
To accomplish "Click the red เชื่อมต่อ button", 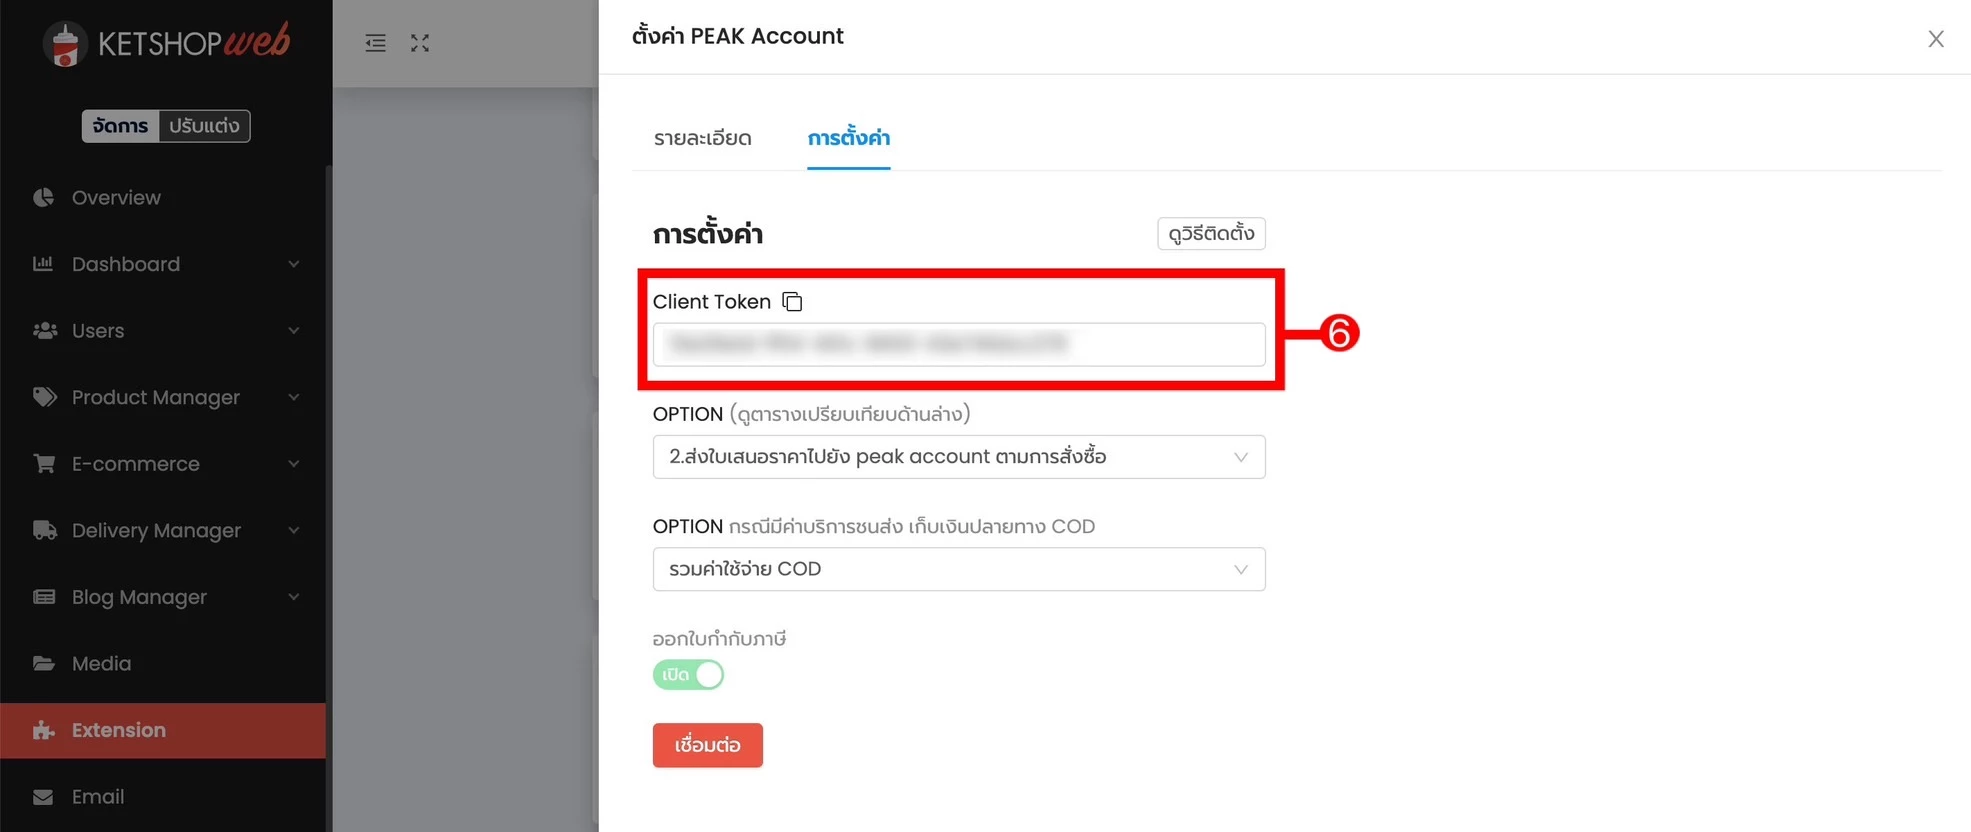I will click(708, 745).
